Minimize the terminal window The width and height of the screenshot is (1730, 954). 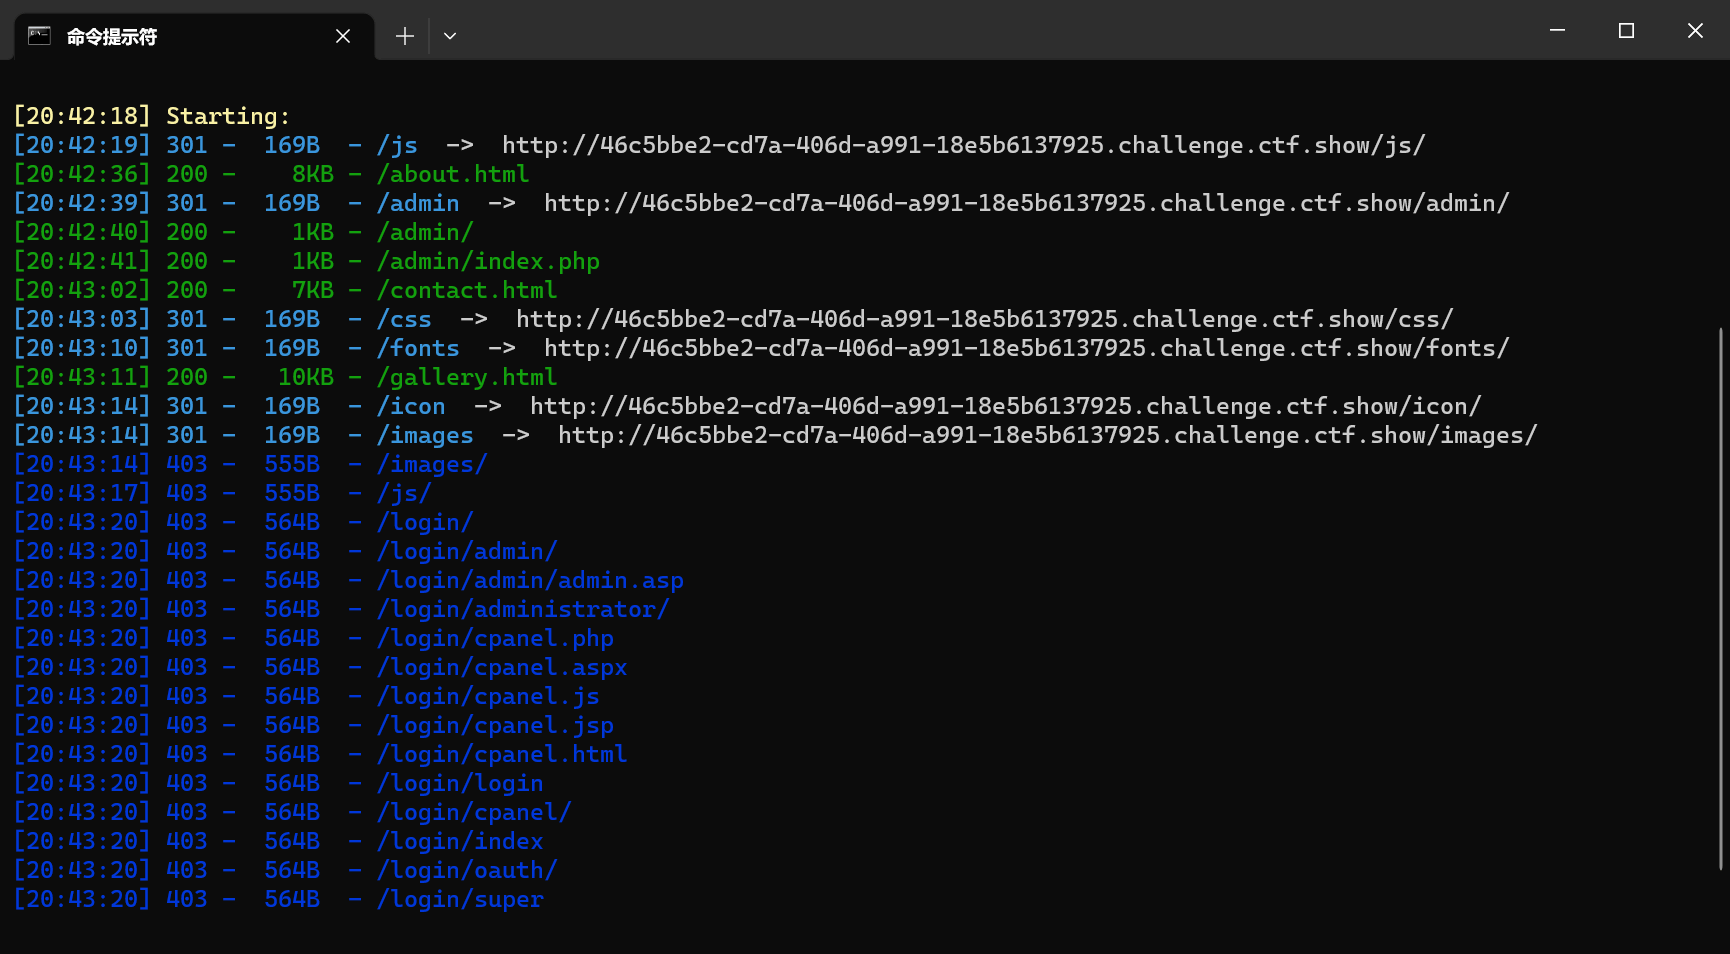pos(1557,31)
